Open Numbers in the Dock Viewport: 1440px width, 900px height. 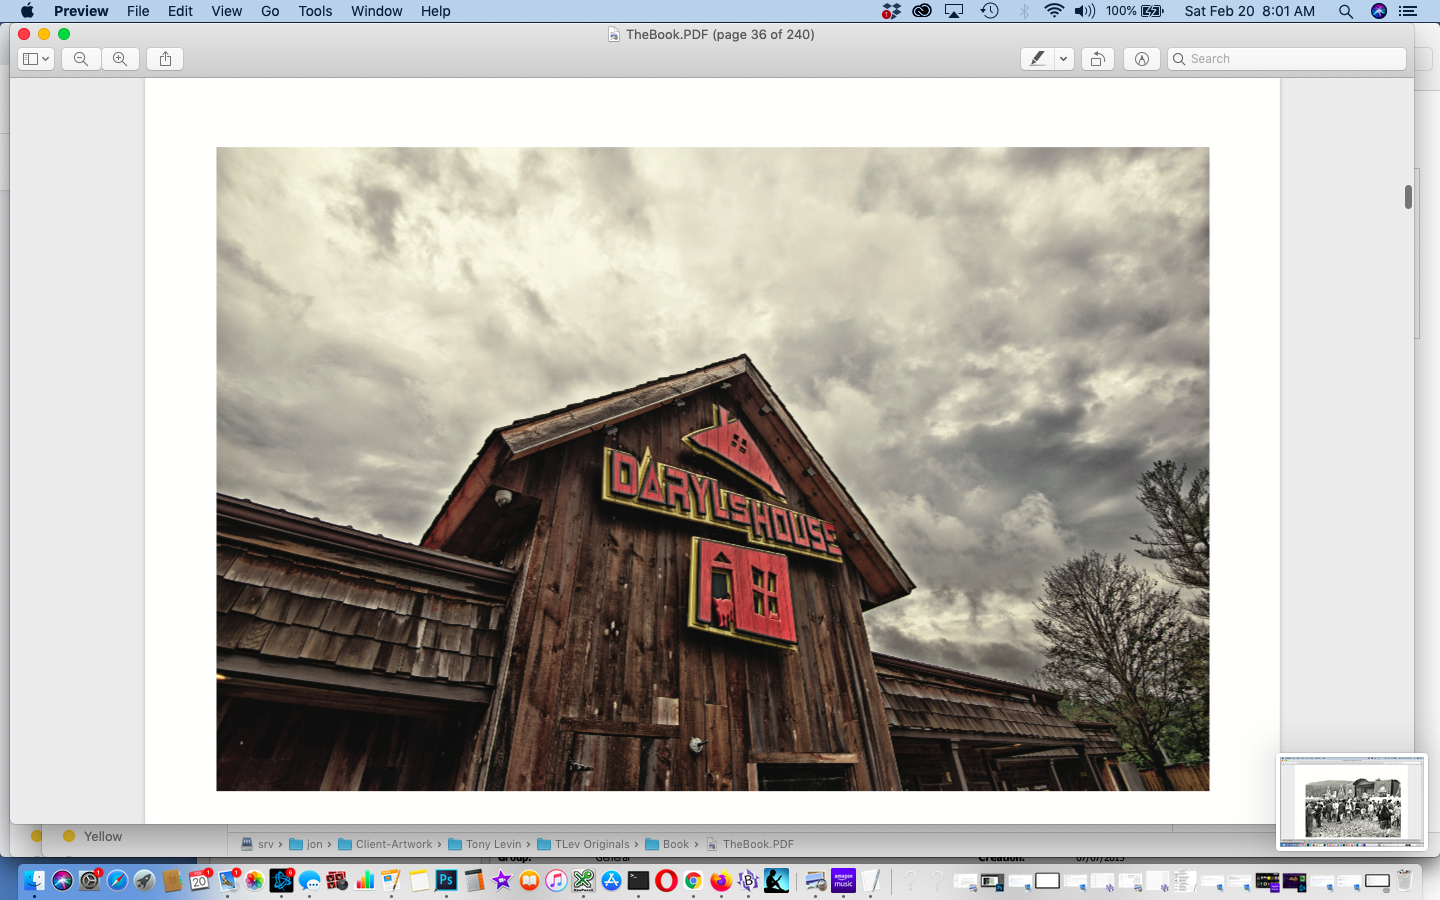[x=364, y=880]
